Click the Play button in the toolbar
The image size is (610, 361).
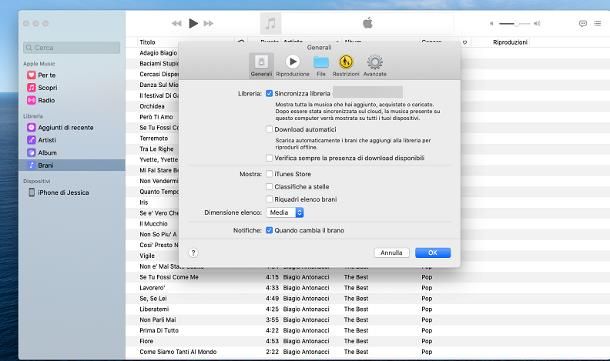tap(193, 23)
